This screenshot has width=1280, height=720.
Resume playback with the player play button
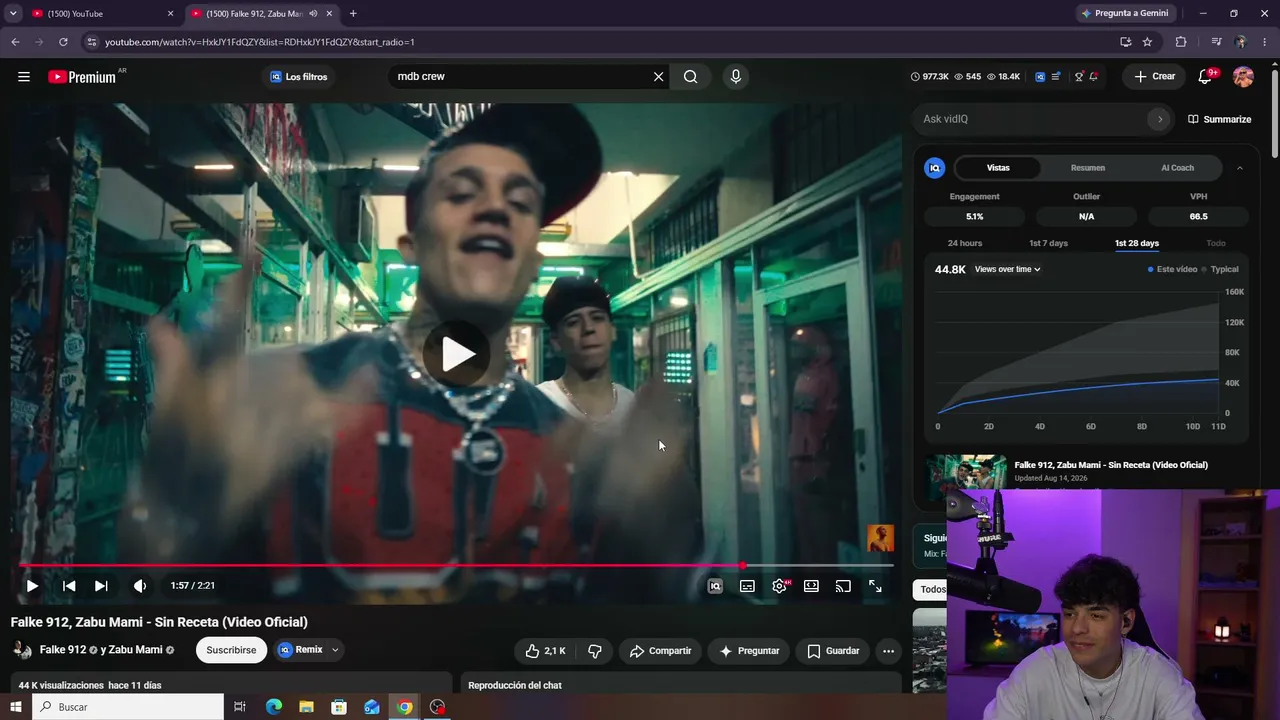coord(32,586)
